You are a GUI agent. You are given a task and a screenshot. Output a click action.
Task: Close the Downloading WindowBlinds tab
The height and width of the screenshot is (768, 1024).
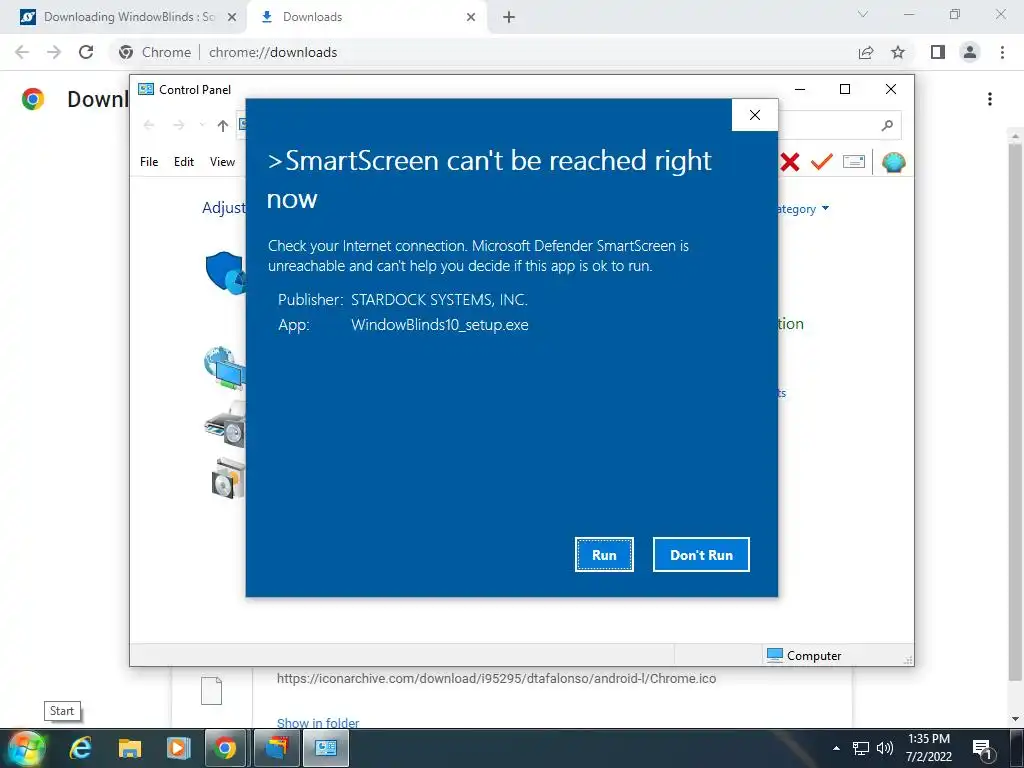click(x=231, y=17)
